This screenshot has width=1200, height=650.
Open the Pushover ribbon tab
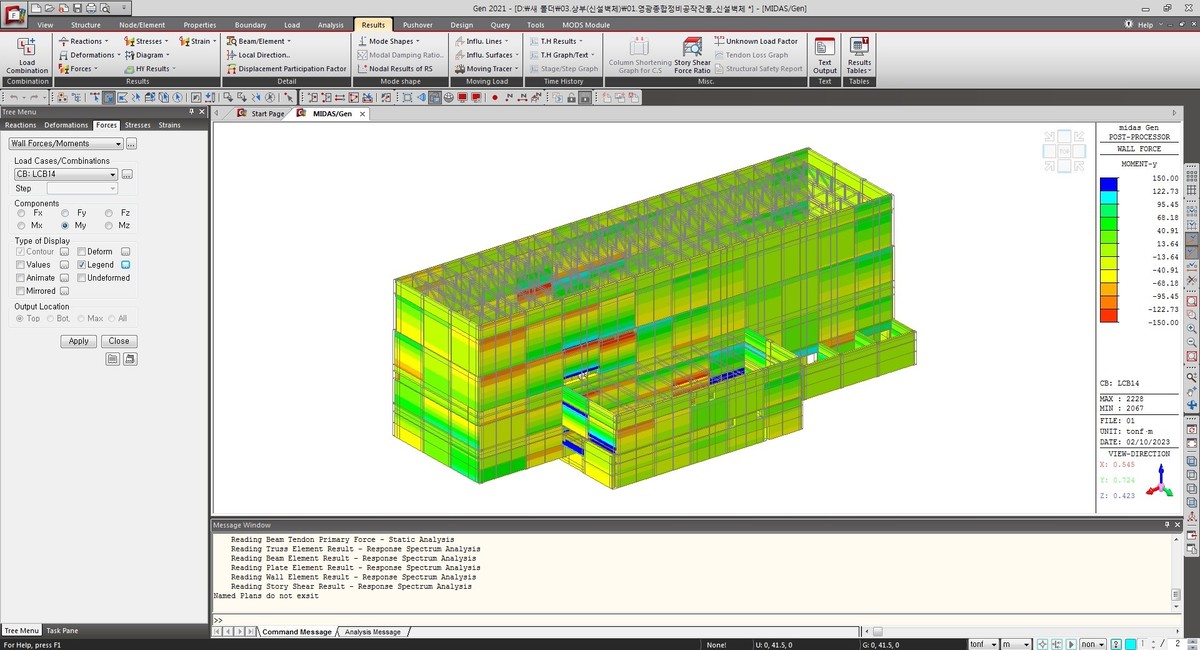417,24
